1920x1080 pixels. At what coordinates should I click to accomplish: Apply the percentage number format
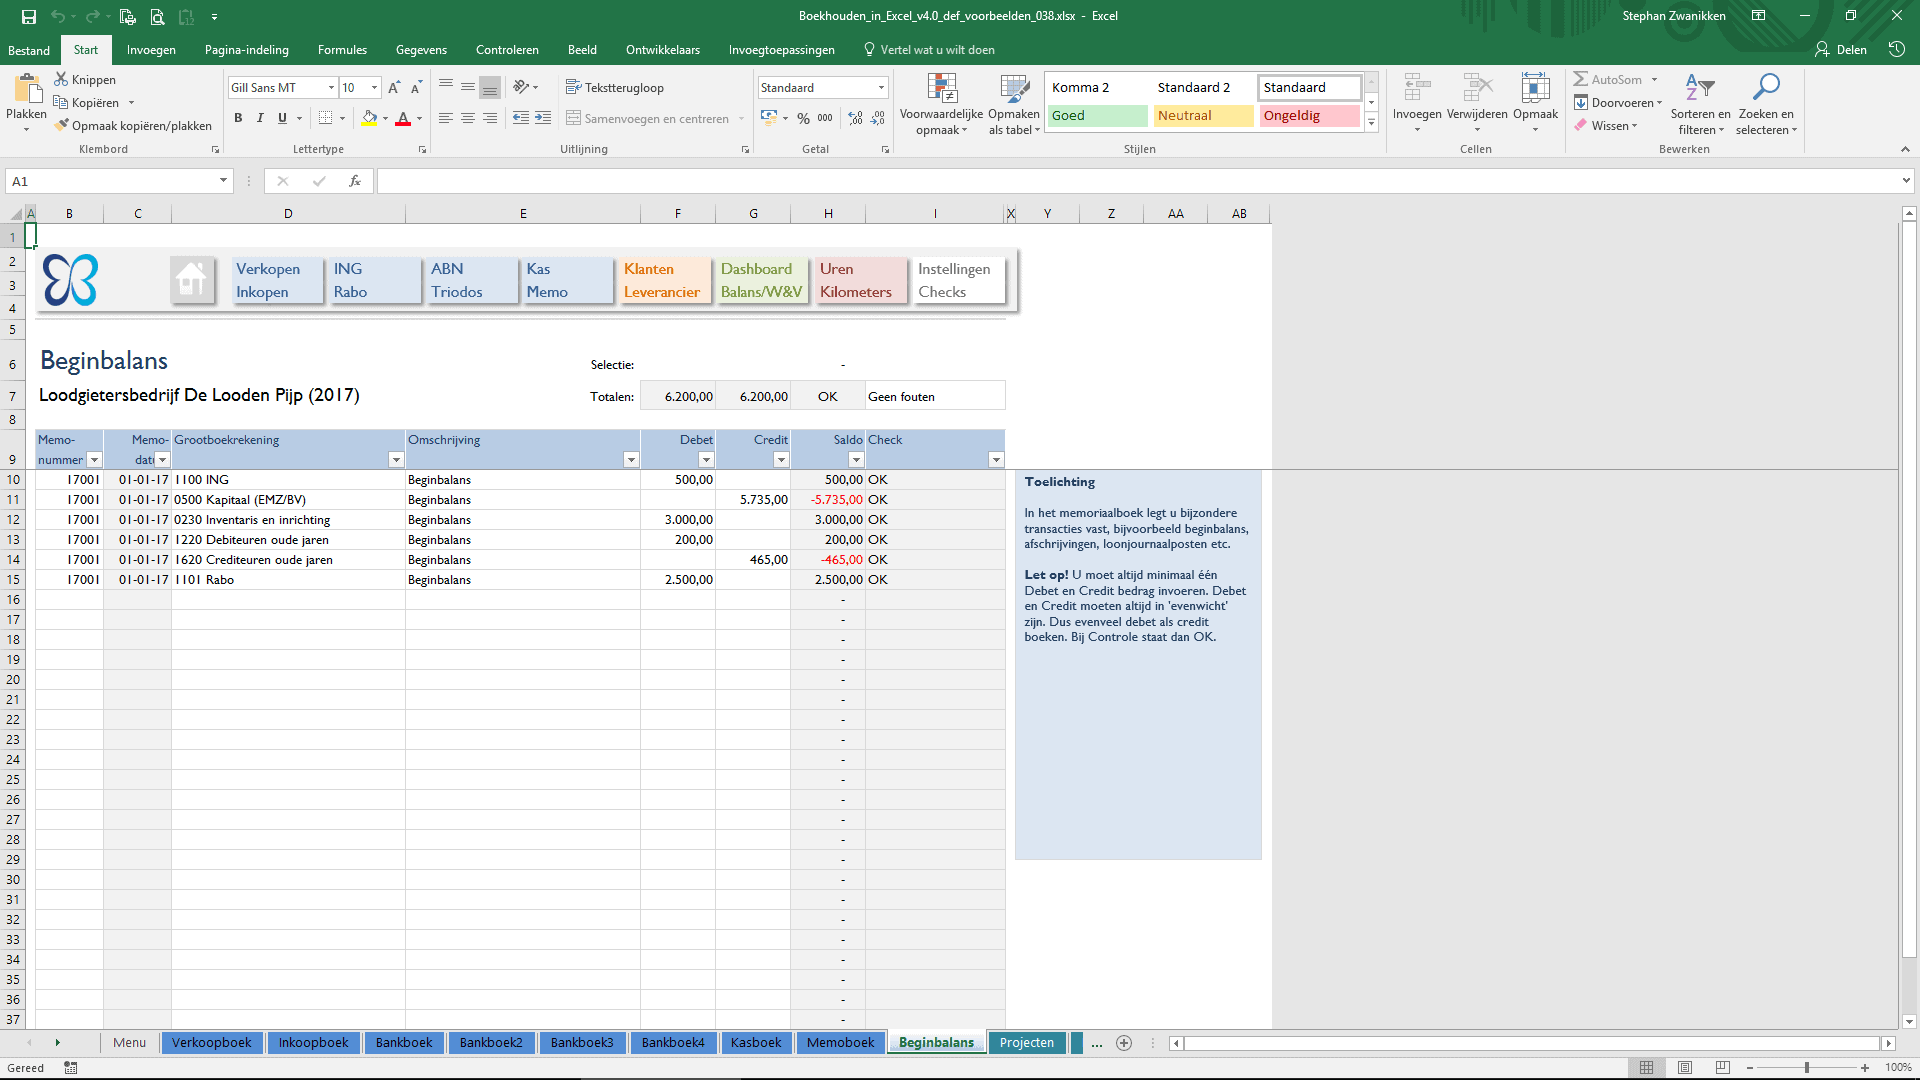(x=803, y=118)
